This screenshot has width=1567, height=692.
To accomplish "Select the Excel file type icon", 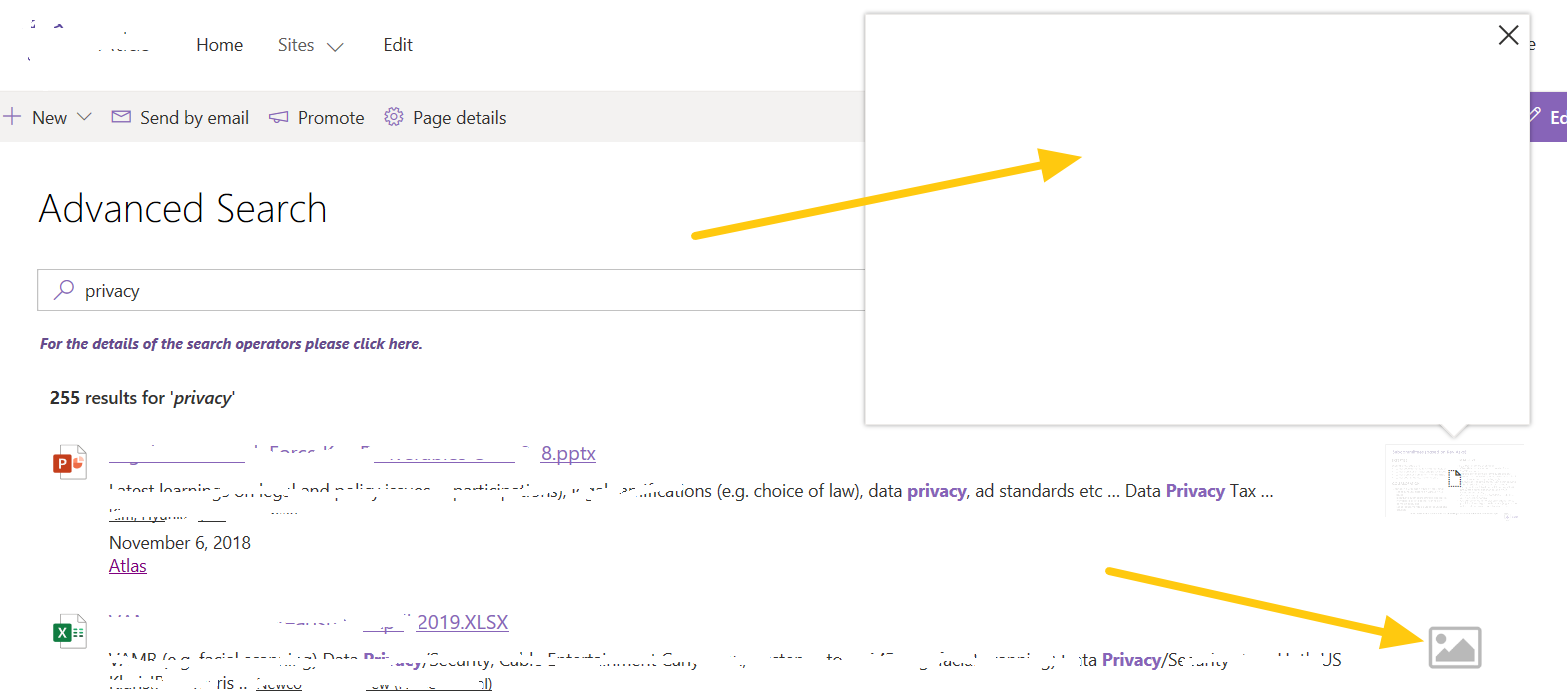I will (x=70, y=631).
